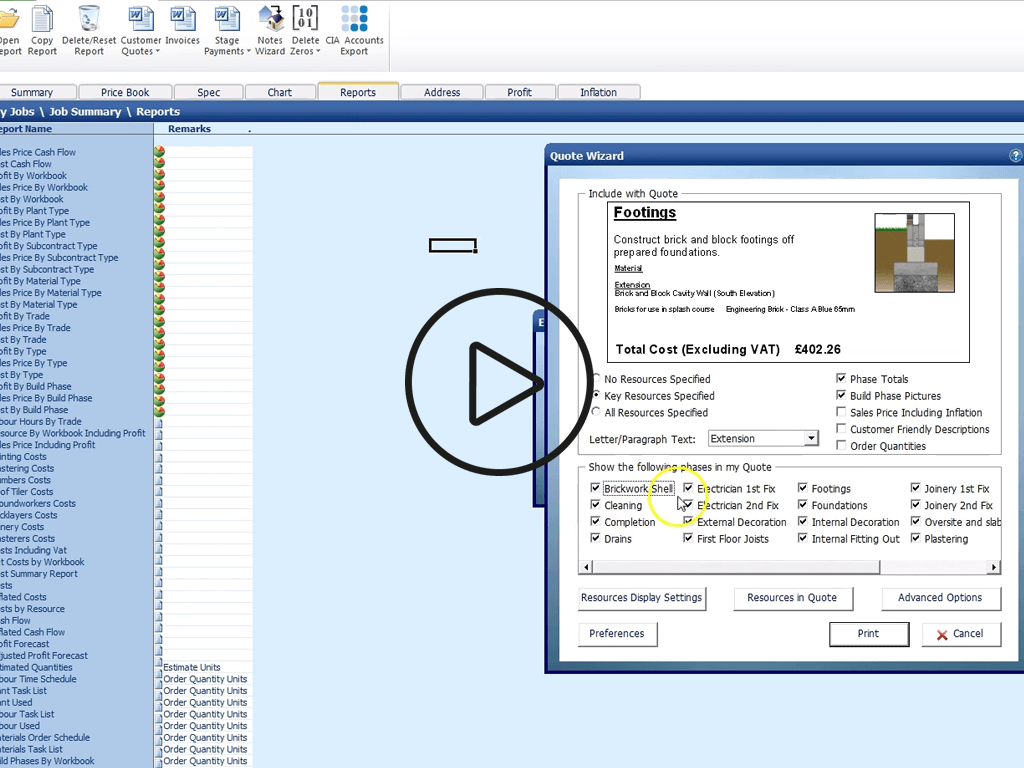Switch to the Inflation tab

point(599,92)
